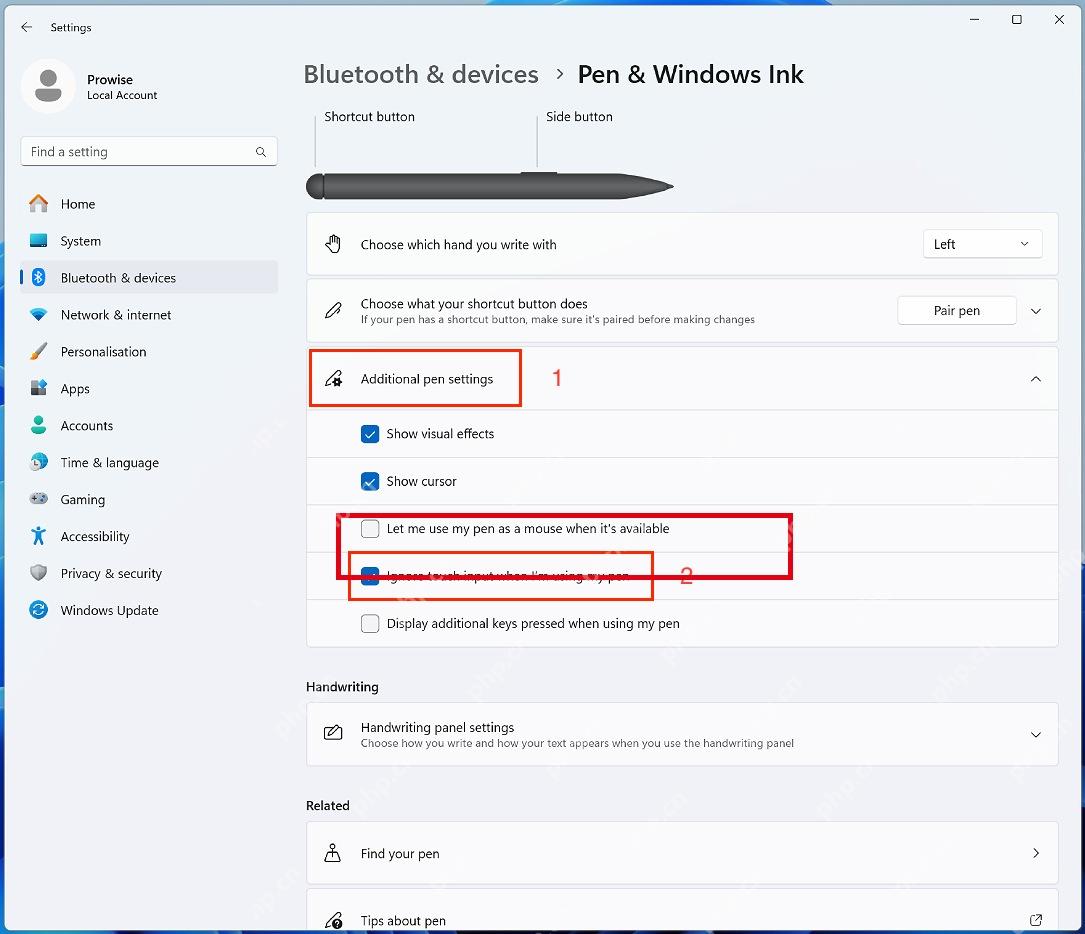The height and width of the screenshot is (934, 1085).
Task: Open the Left hand selection dropdown
Action: 983,244
